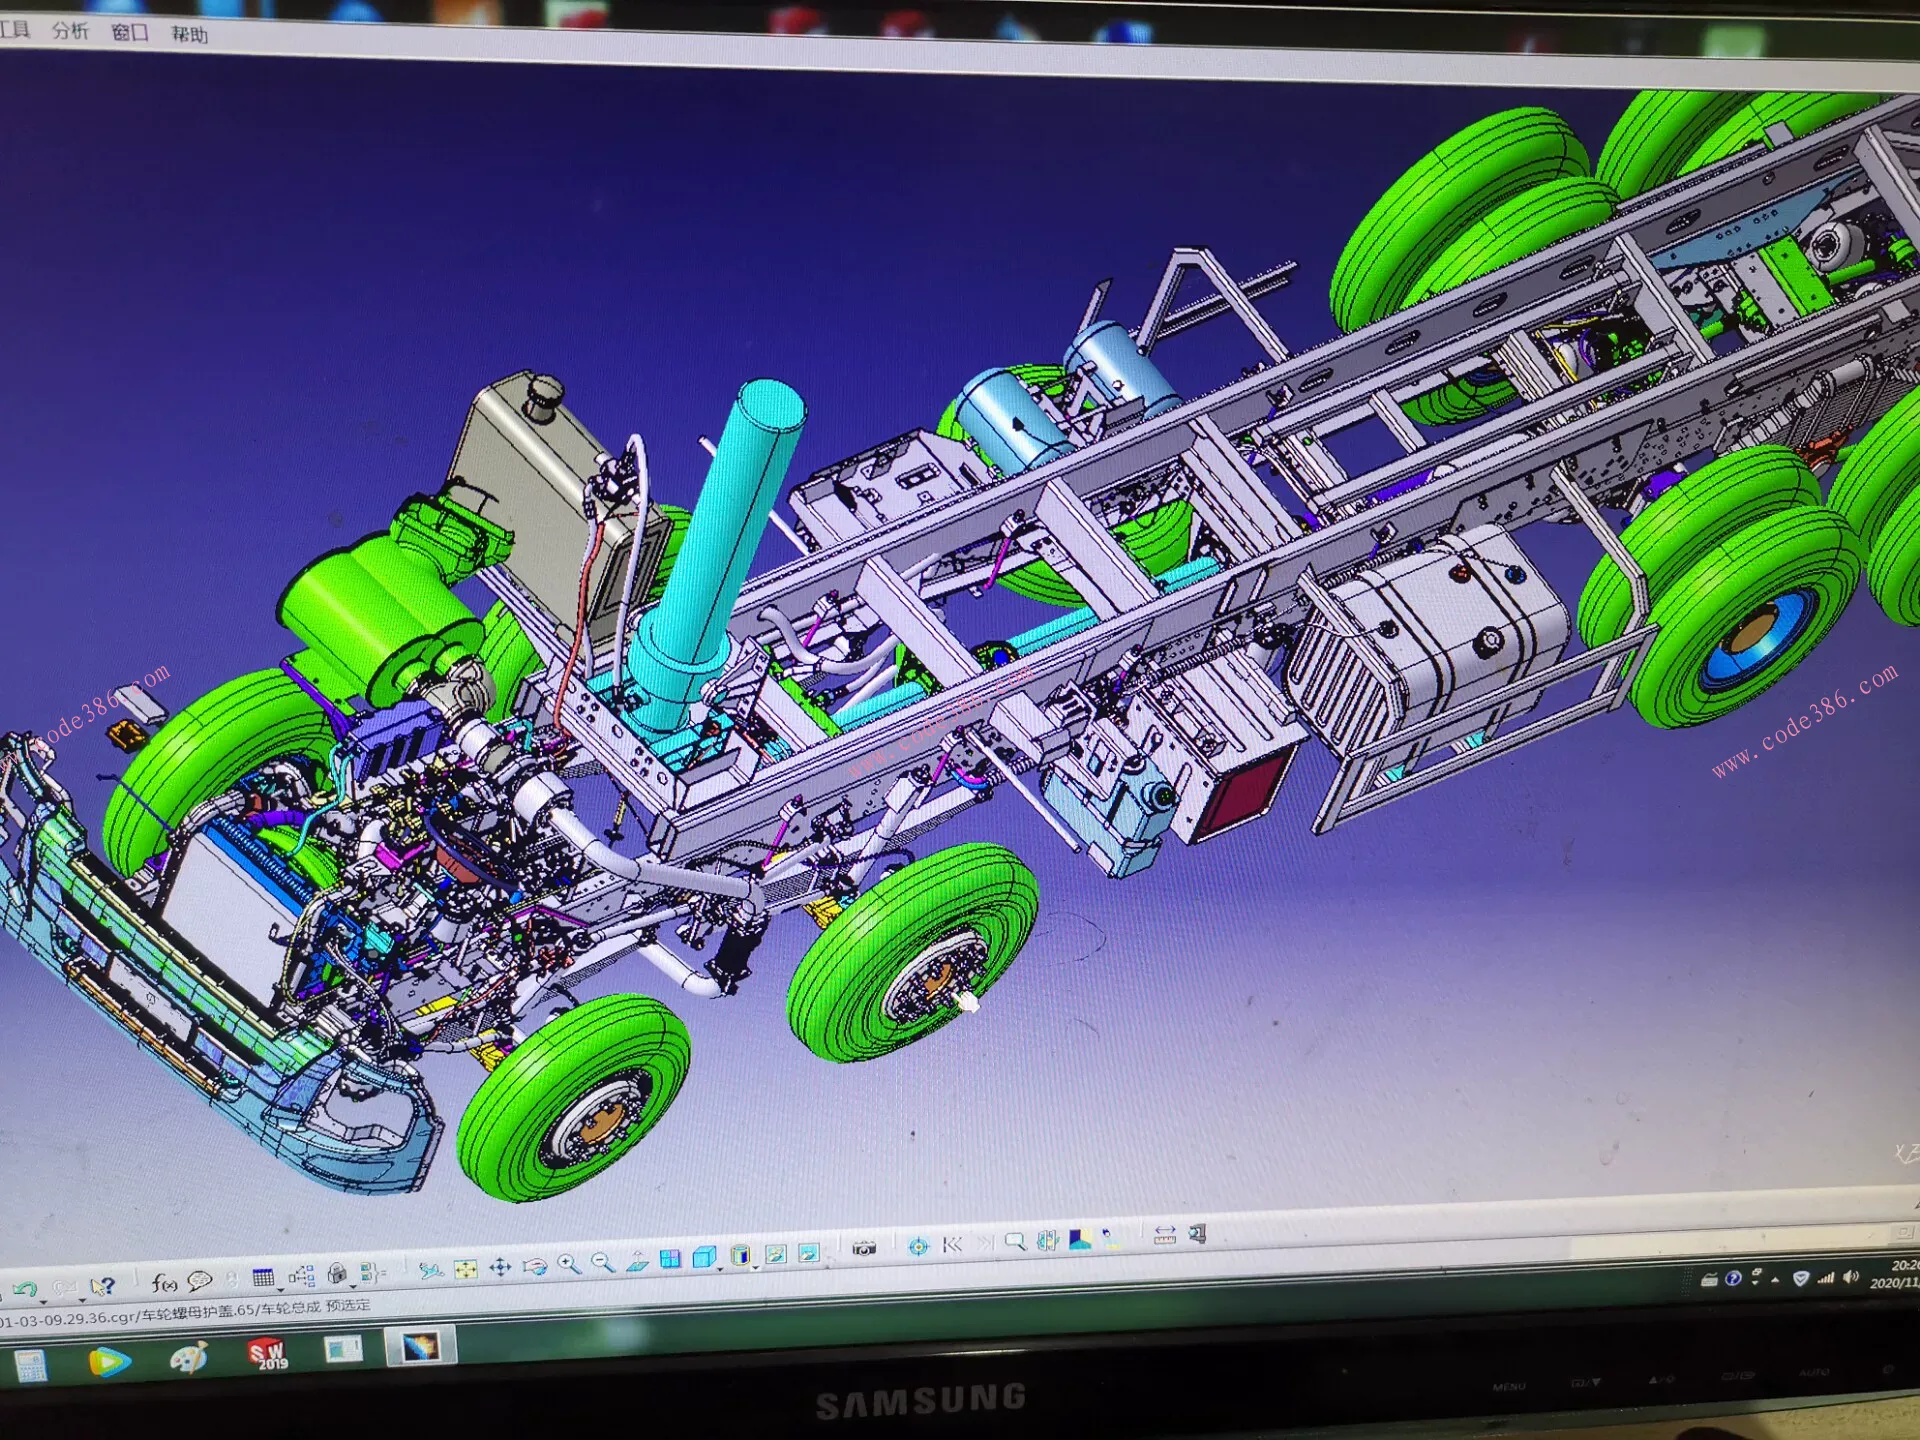Click the Undo arrow icon
1920x1440 pixels.
pyautogui.click(x=24, y=1288)
